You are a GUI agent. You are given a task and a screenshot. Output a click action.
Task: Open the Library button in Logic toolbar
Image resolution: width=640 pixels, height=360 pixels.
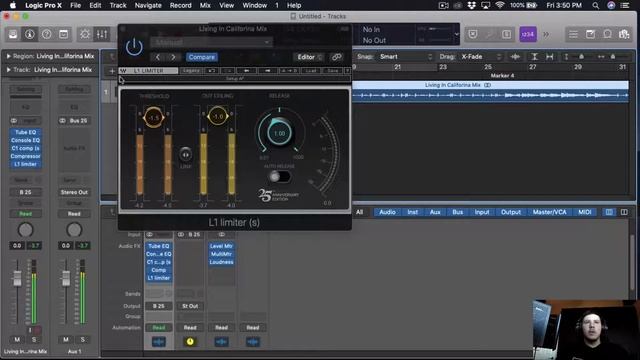tap(13, 34)
